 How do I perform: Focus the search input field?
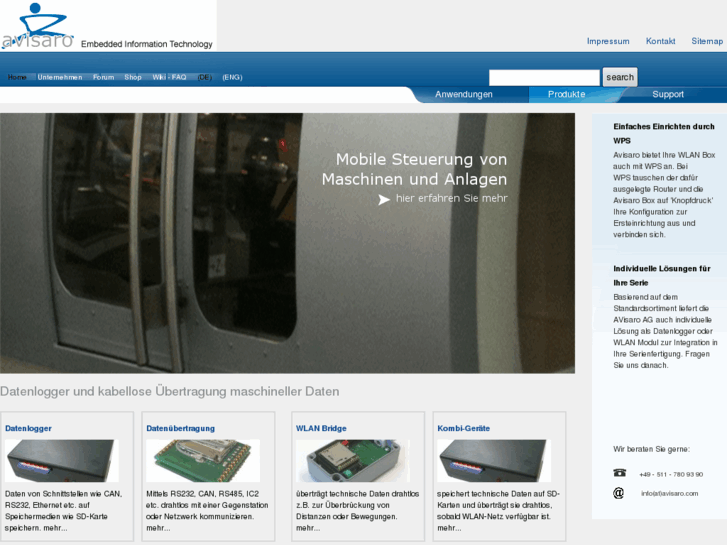click(x=544, y=77)
